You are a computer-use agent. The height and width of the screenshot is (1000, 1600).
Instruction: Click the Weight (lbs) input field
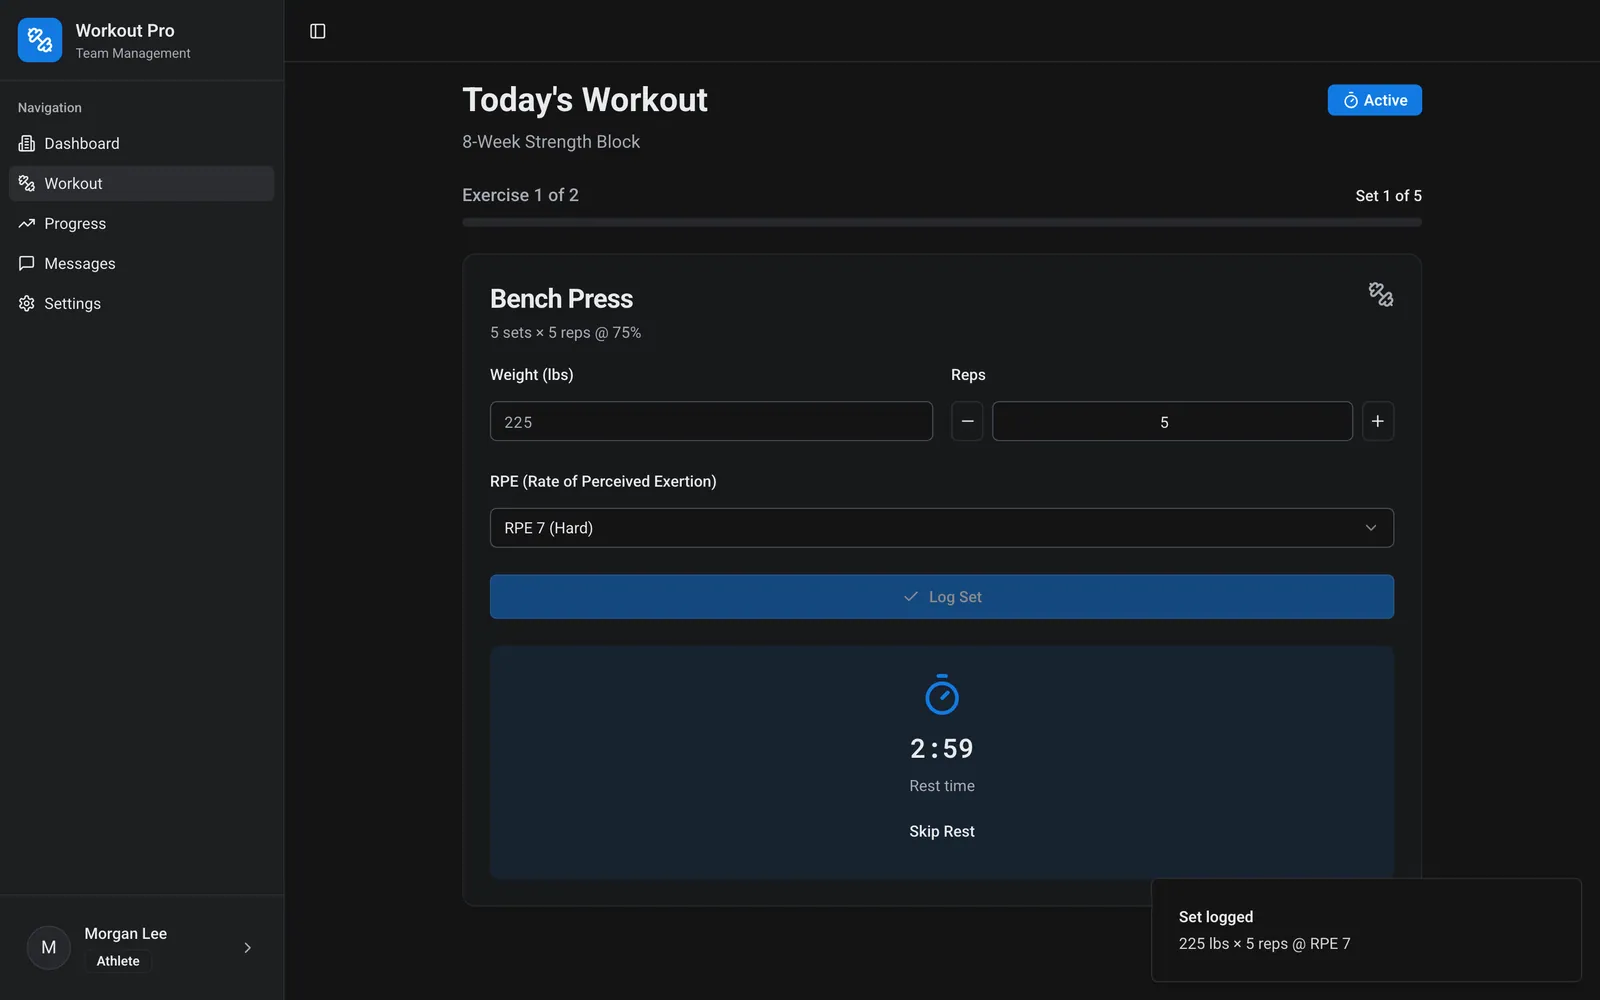point(711,421)
